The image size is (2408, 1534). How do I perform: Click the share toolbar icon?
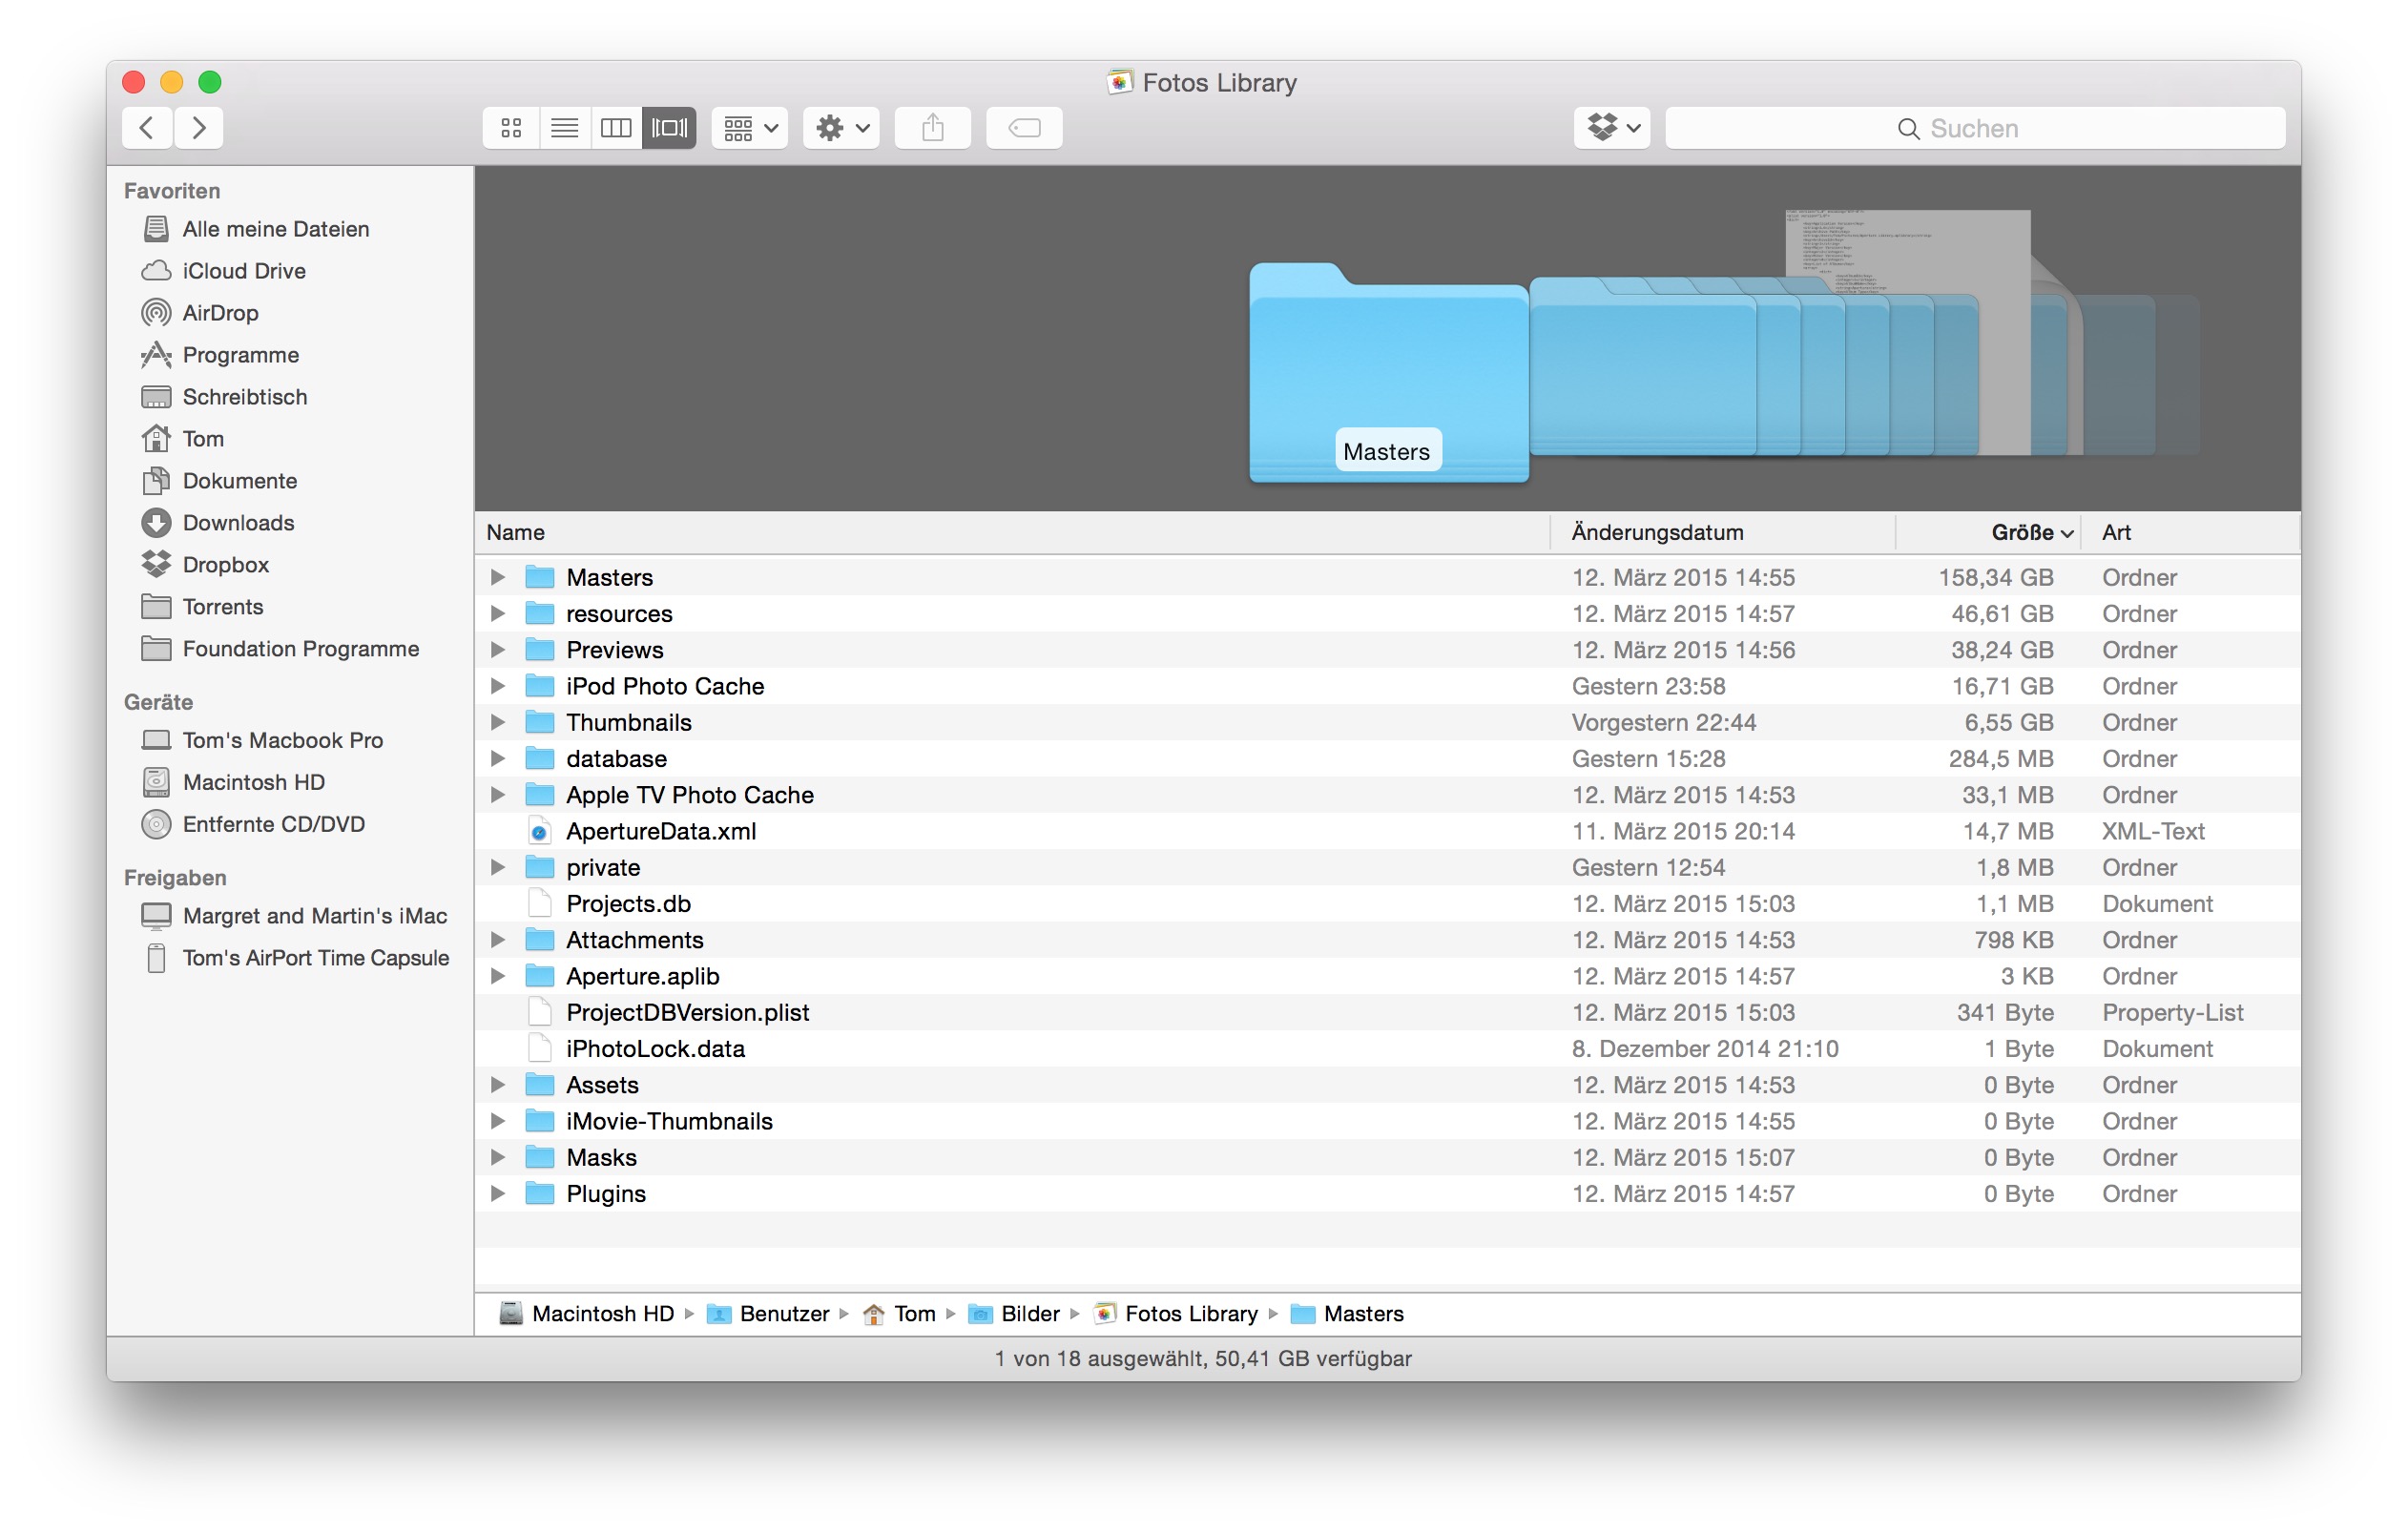tap(932, 128)
